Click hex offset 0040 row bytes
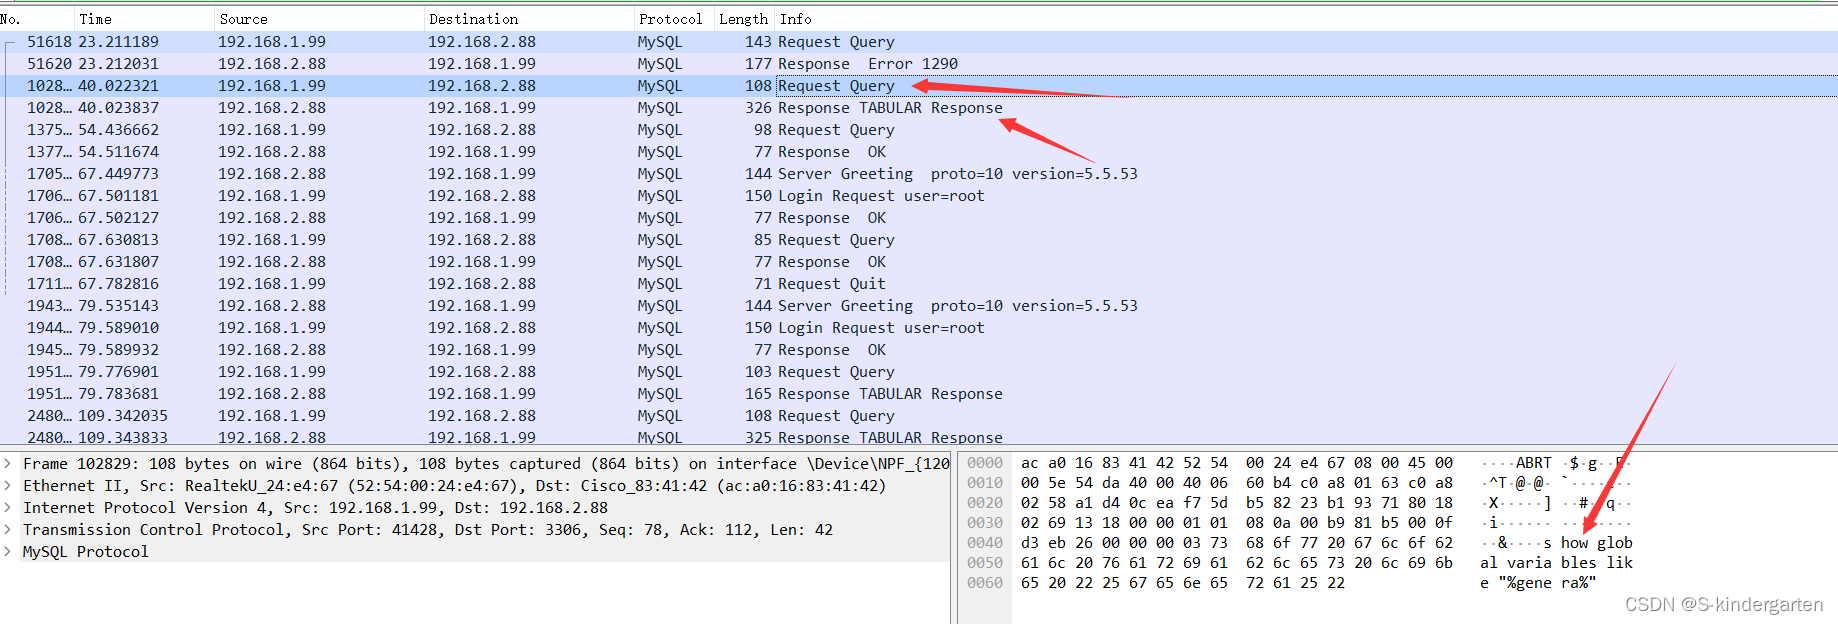1838x624 pixels. [x=1237, y=543]
